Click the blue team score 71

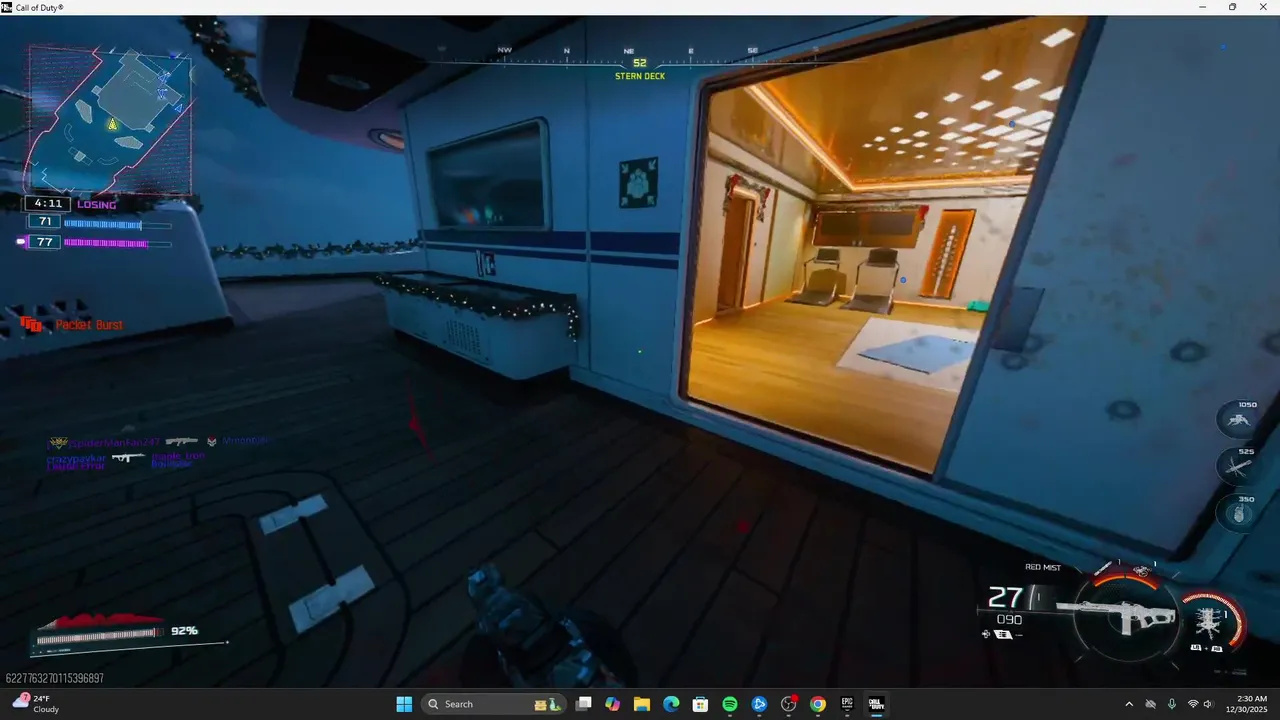pyautogui.click(x=44, y=222)
